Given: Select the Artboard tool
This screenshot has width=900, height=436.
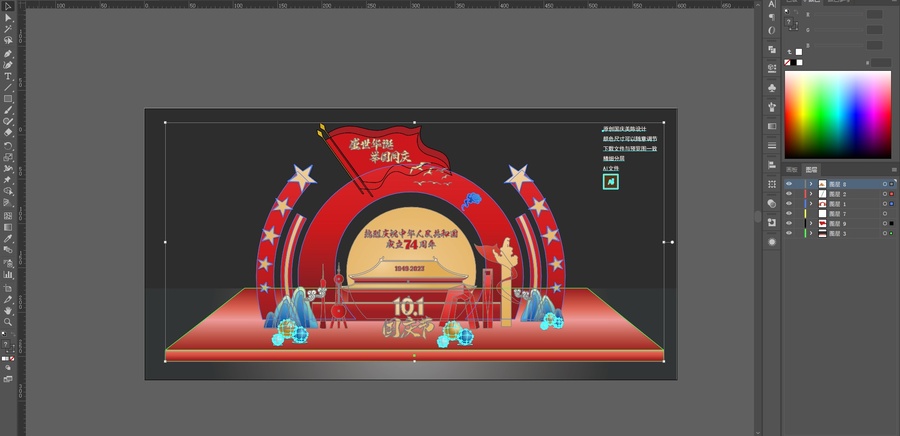Looking at the screenshot, I should click(x=8, y=288).
